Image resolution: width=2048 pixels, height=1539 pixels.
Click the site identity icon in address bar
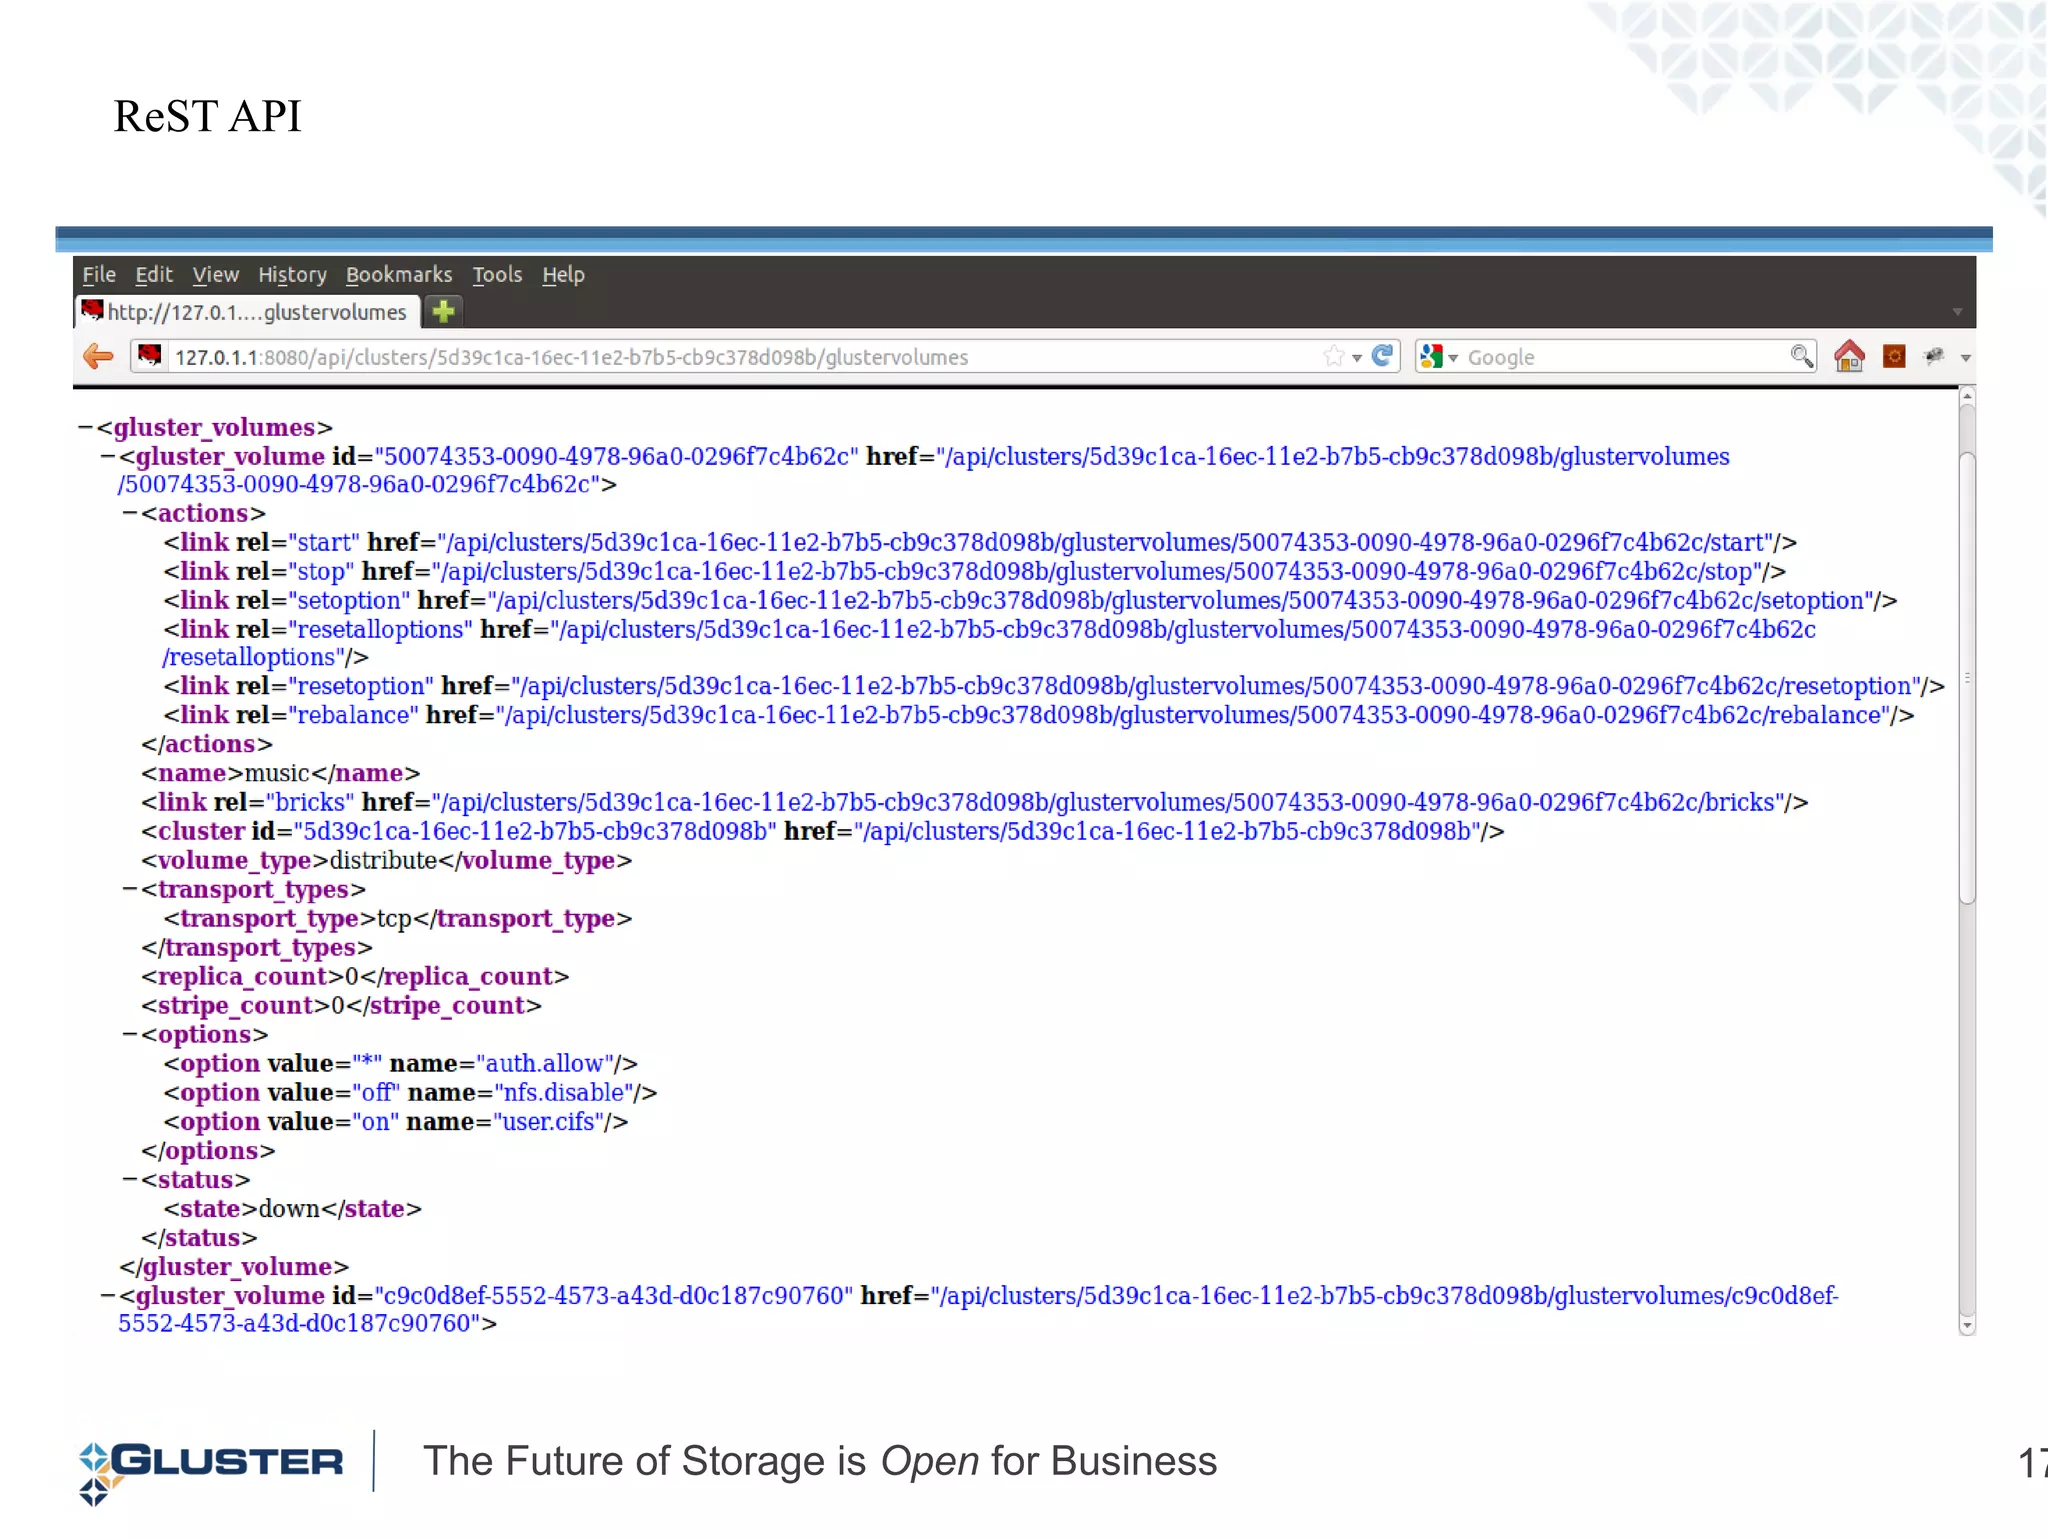tap(150, 355)
